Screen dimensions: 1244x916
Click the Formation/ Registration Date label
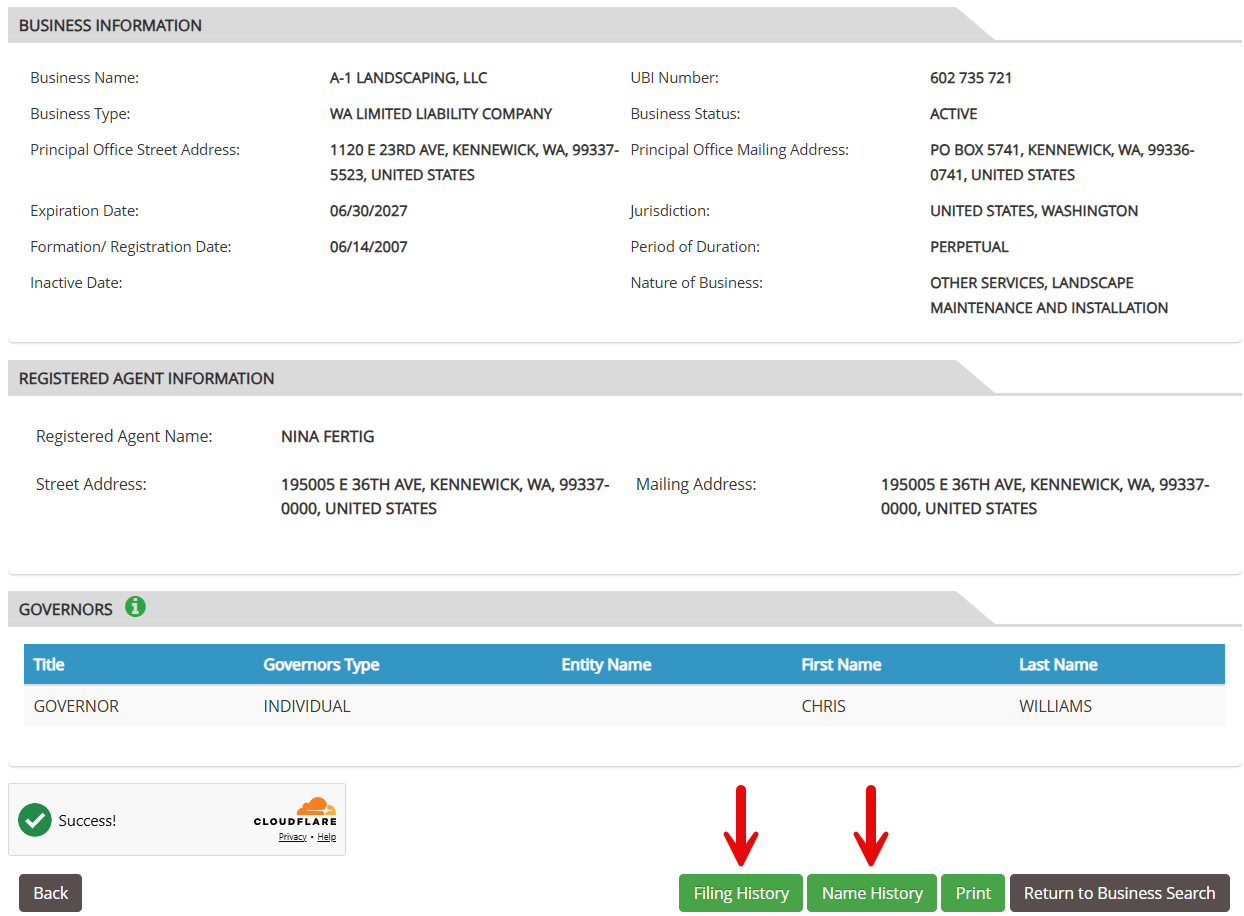tap(130, 247)
